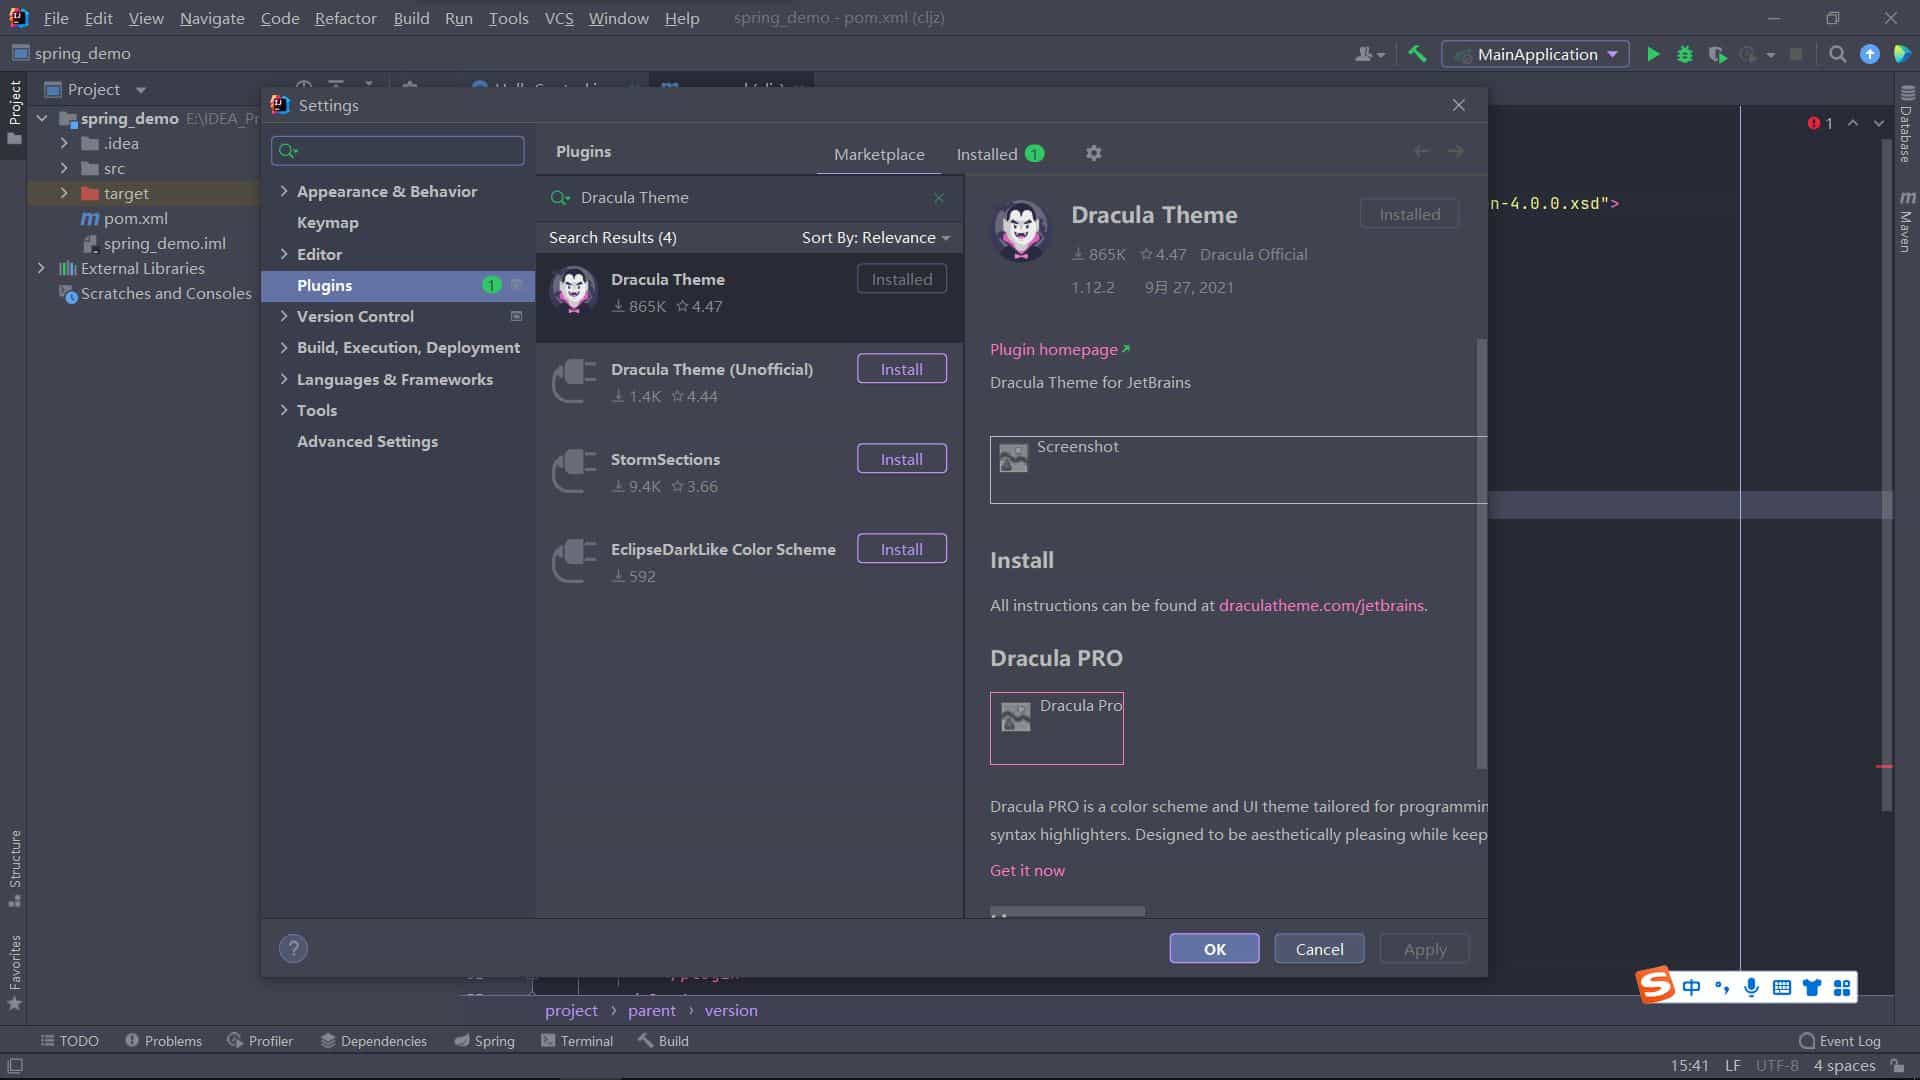The image size is (1920, 1080).
Task: Open the Favorites tool window
Action: (x=15, y=972)
